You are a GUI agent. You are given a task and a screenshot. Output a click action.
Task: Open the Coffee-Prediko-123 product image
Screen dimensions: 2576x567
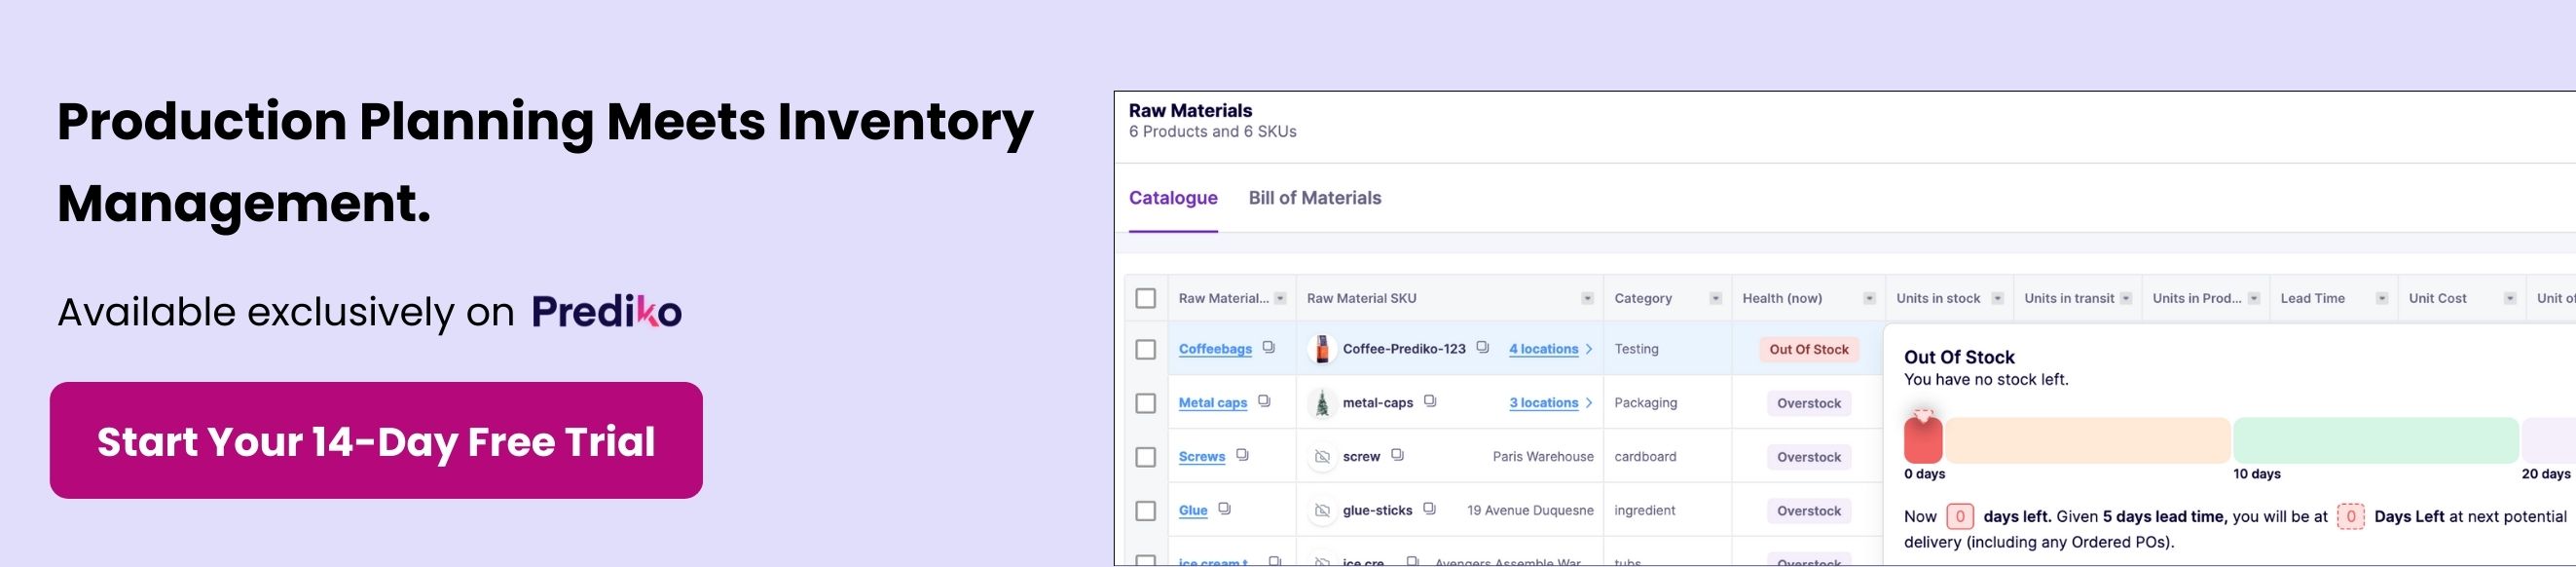click(x=1322, y=349)
